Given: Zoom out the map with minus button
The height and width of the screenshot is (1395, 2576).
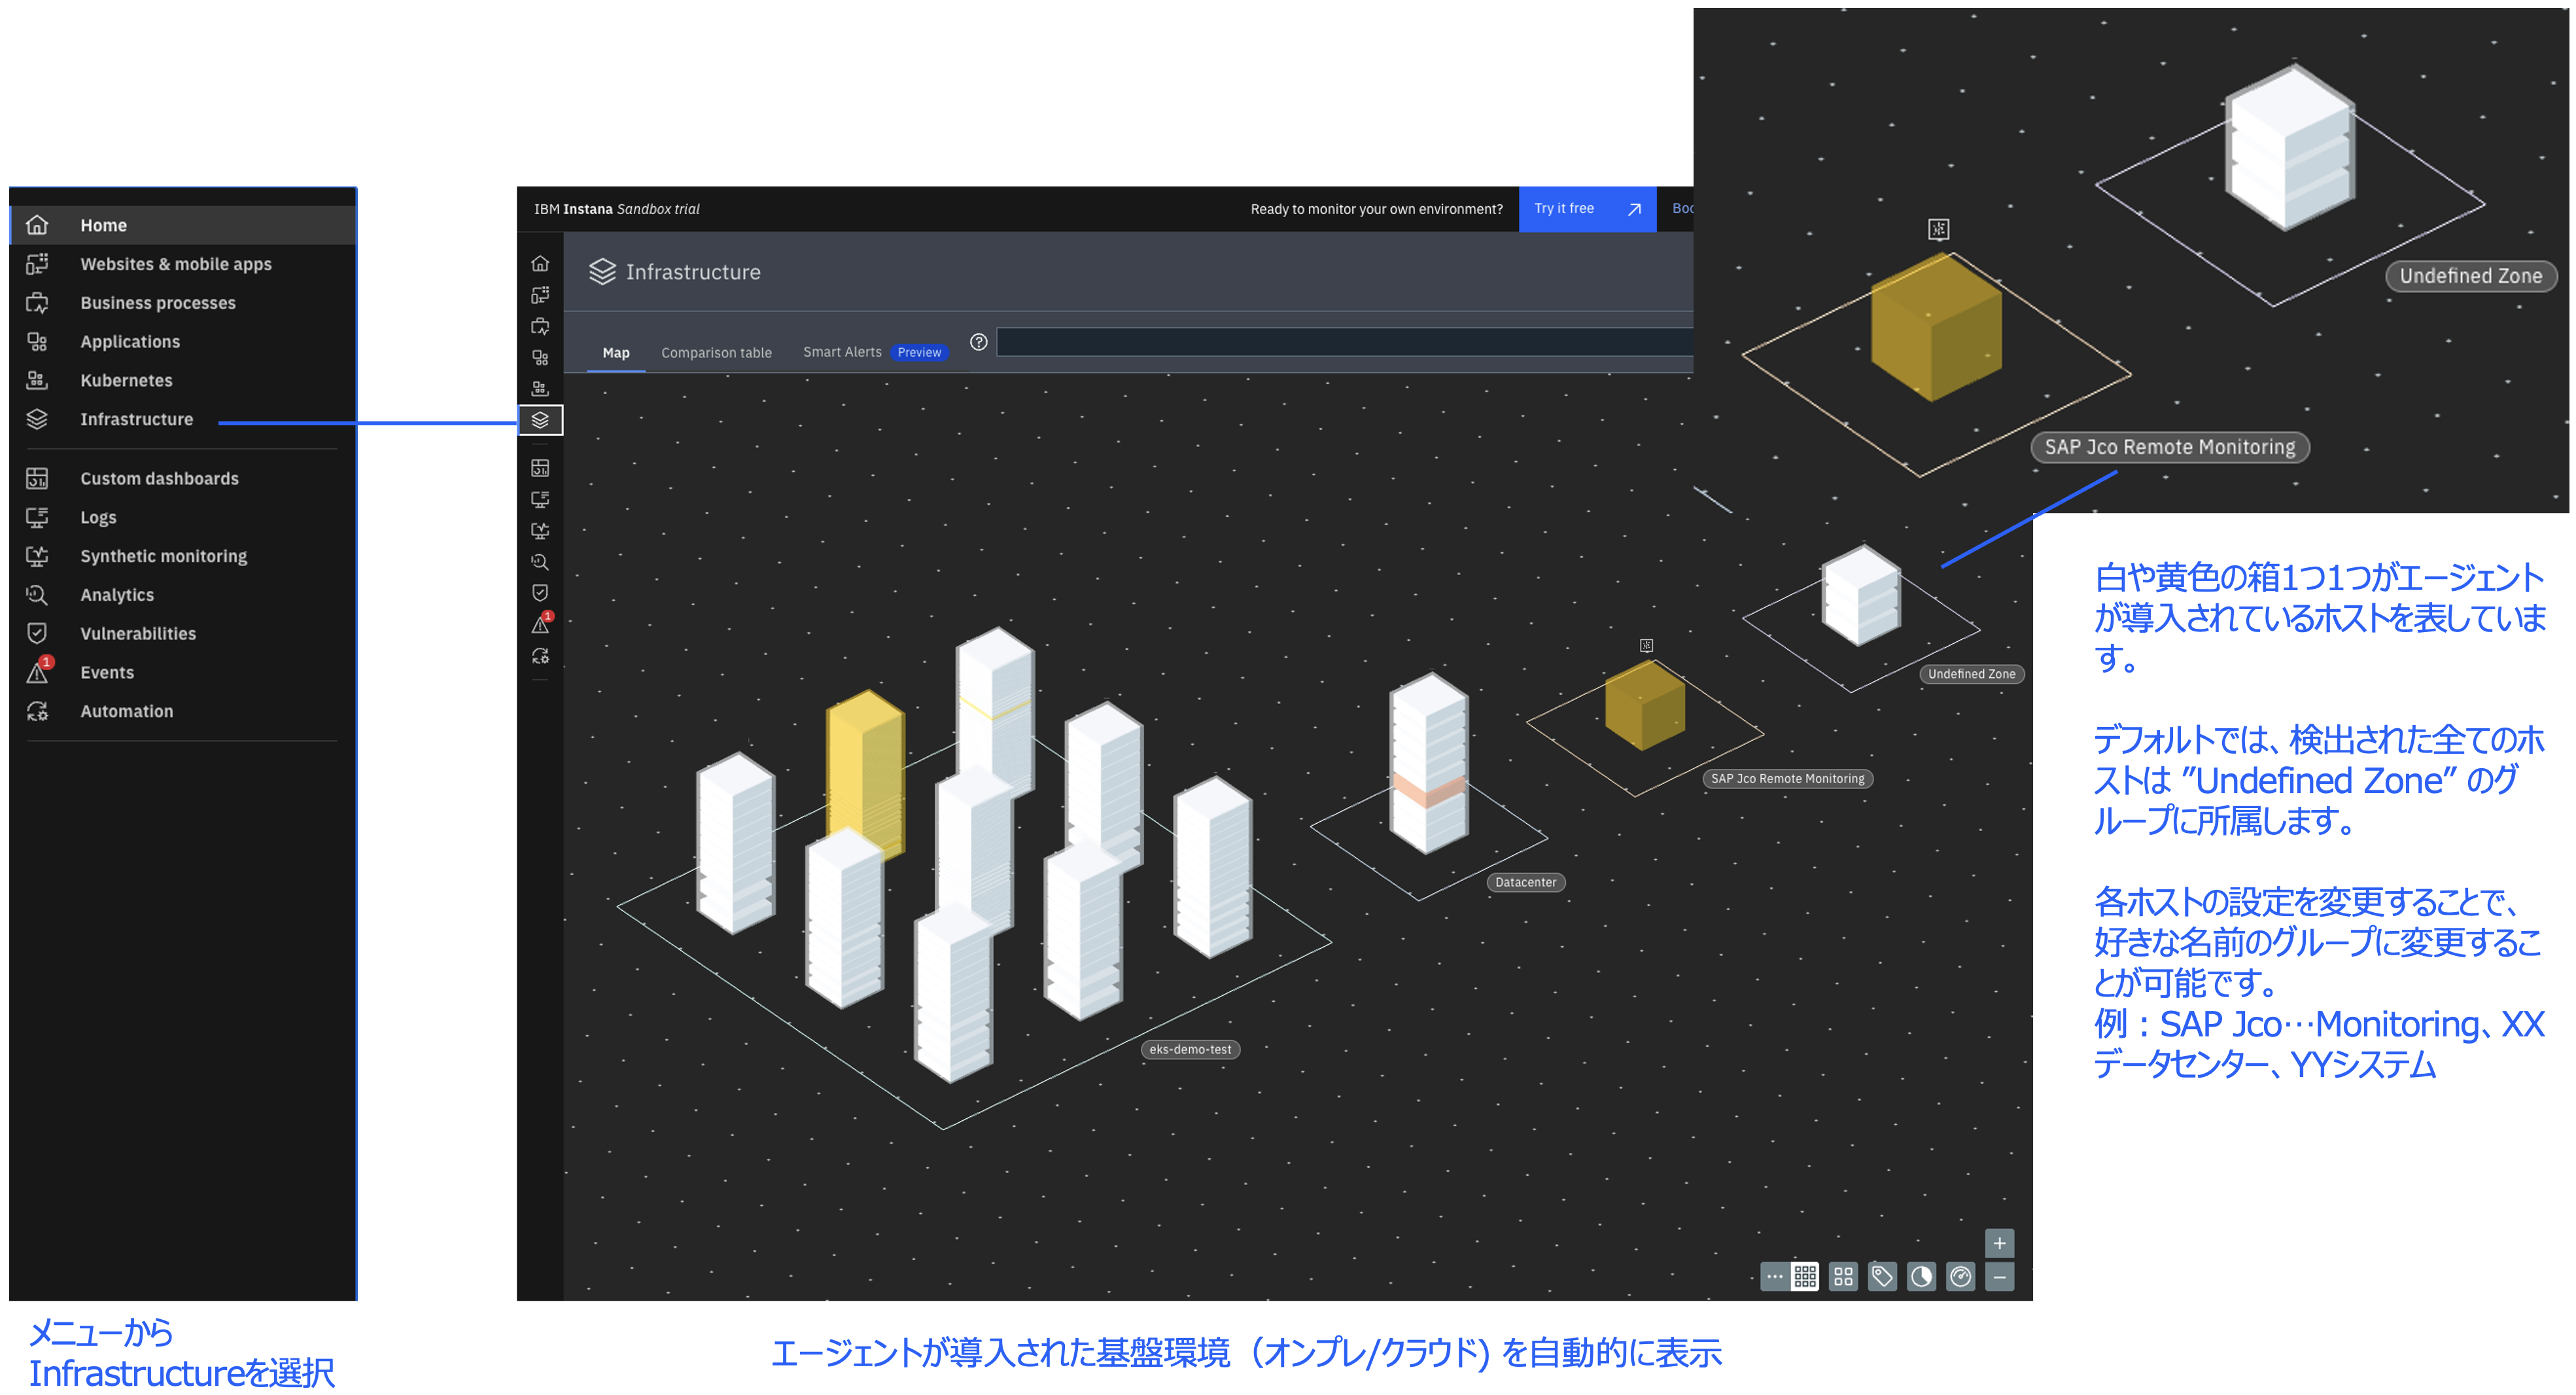Looking at the screenshot, I should coord(1999,1277).
